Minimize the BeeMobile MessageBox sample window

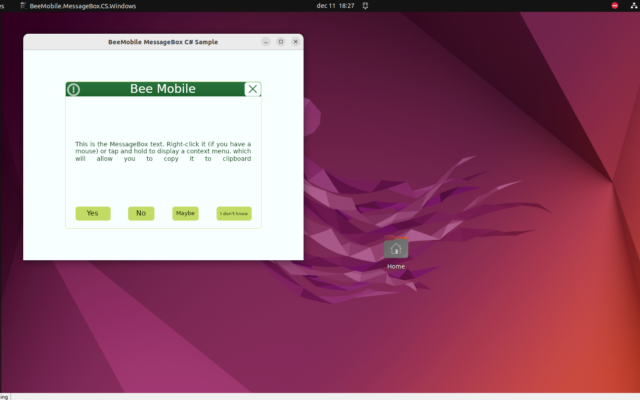click(266, 42)
